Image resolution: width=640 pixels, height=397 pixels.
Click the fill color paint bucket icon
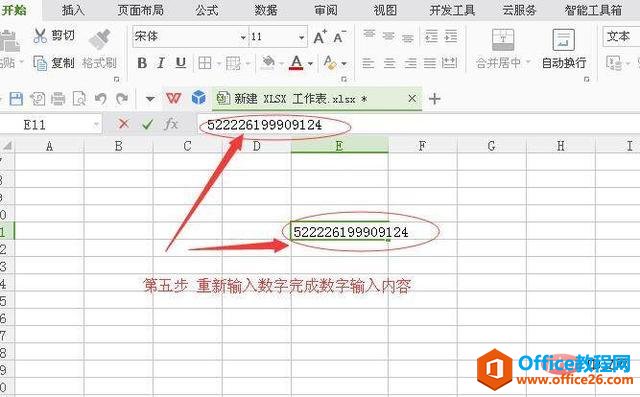point(268,63)
